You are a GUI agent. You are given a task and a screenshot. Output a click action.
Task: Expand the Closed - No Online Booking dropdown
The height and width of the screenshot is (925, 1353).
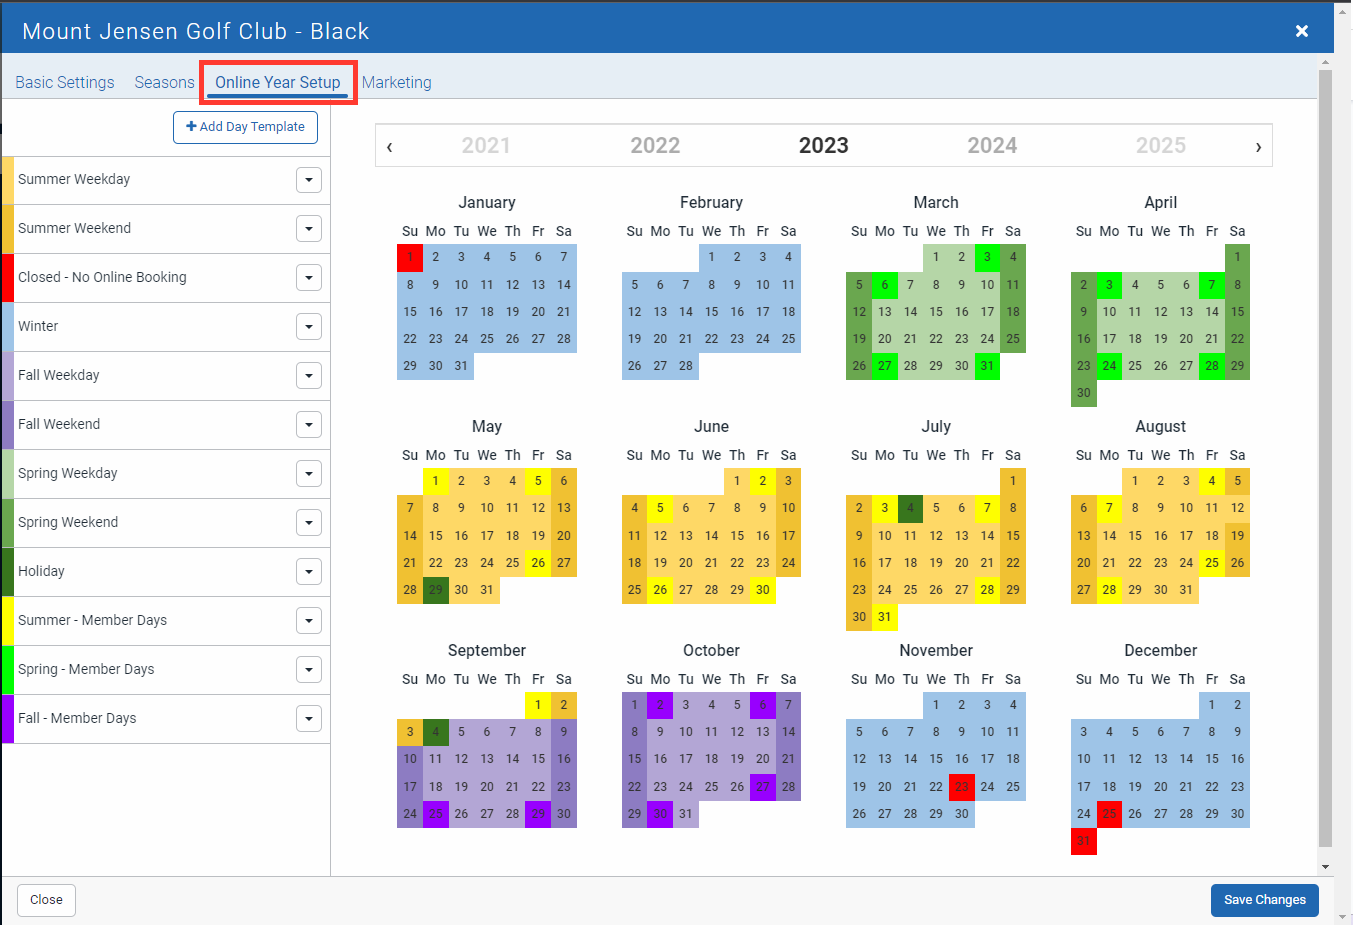click(x=308, y=278)
